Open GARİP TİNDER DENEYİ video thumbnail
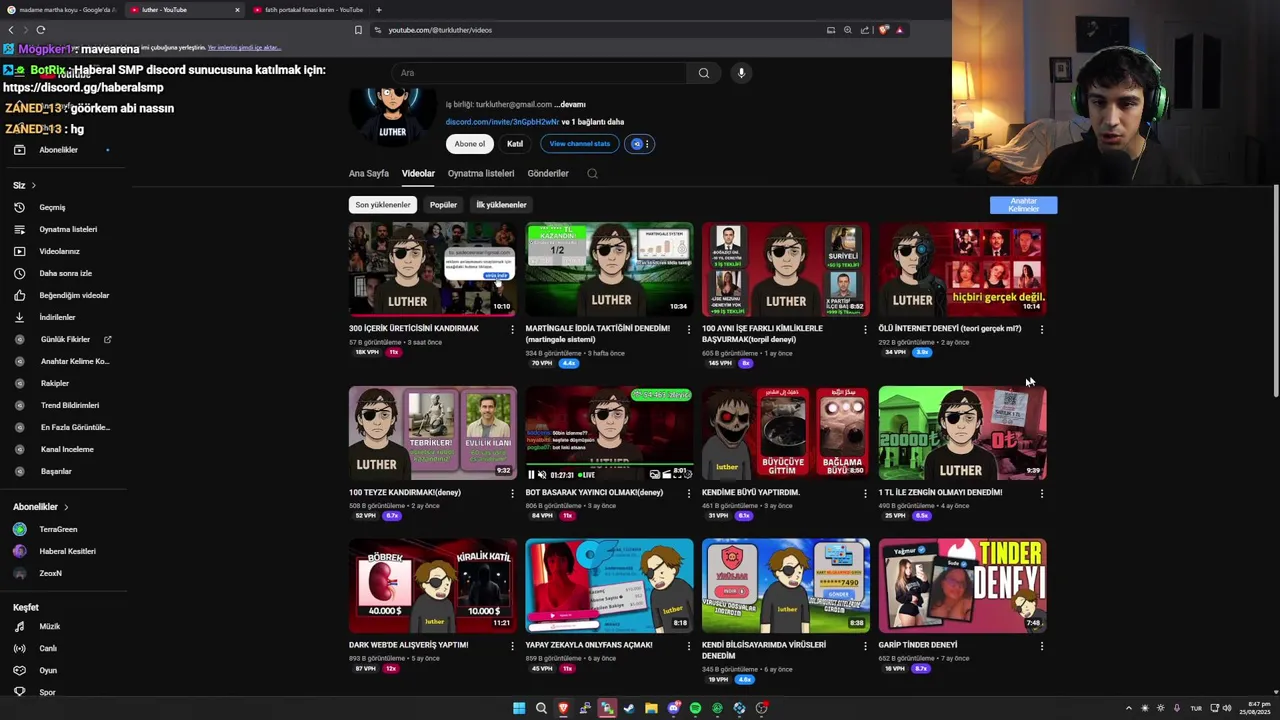1280x720 pixels. (x=962, y=586)
